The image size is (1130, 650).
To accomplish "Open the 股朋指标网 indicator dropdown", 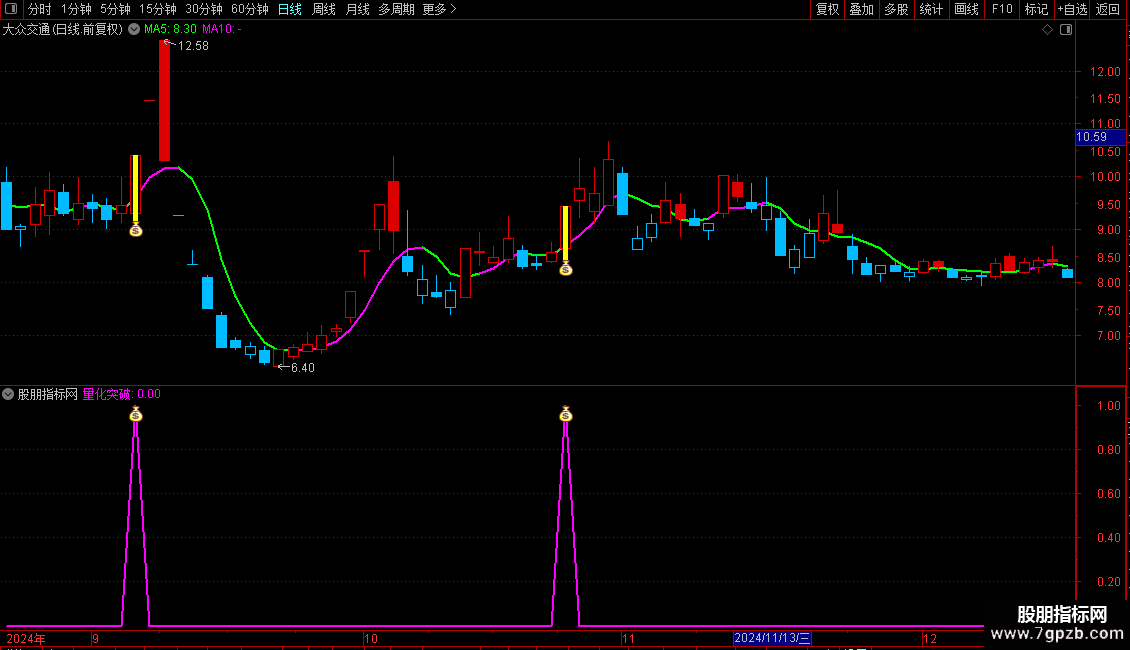I will coord(8,394).
